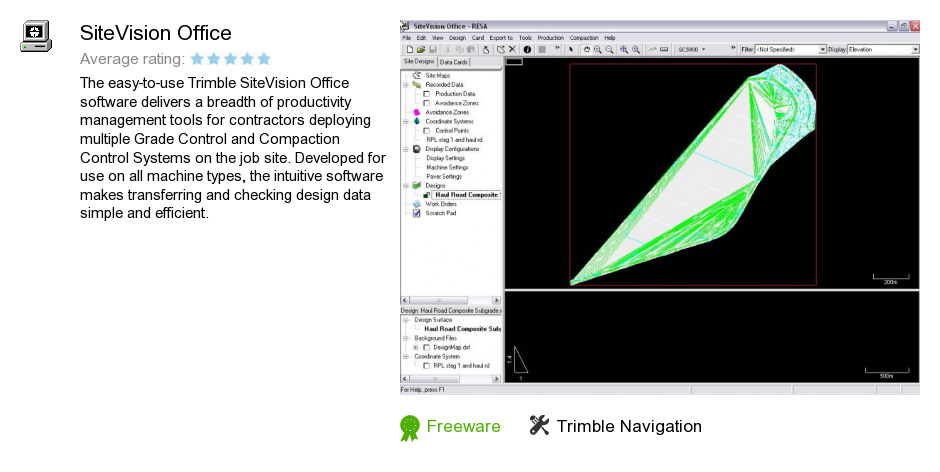Select the Site Designs tab
This screenshot has width=940, height=472.
click(418, 62)
